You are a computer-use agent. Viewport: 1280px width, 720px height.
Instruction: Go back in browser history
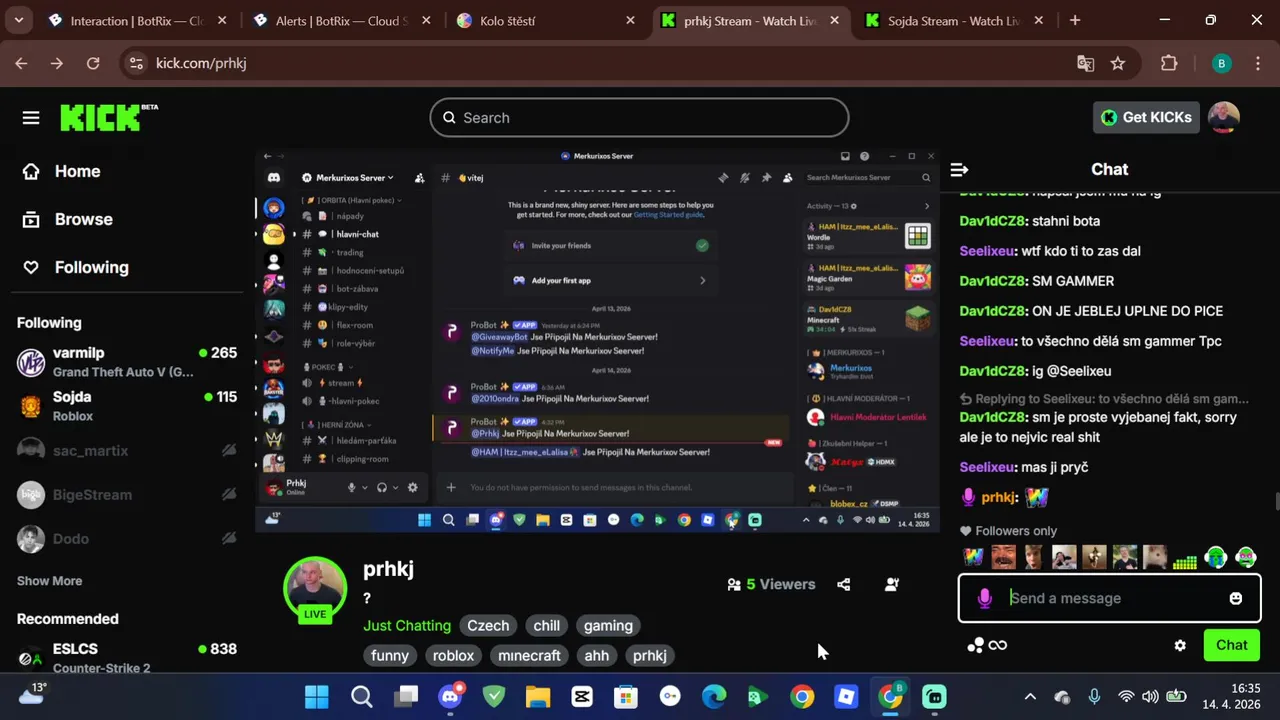pos(21,63)
